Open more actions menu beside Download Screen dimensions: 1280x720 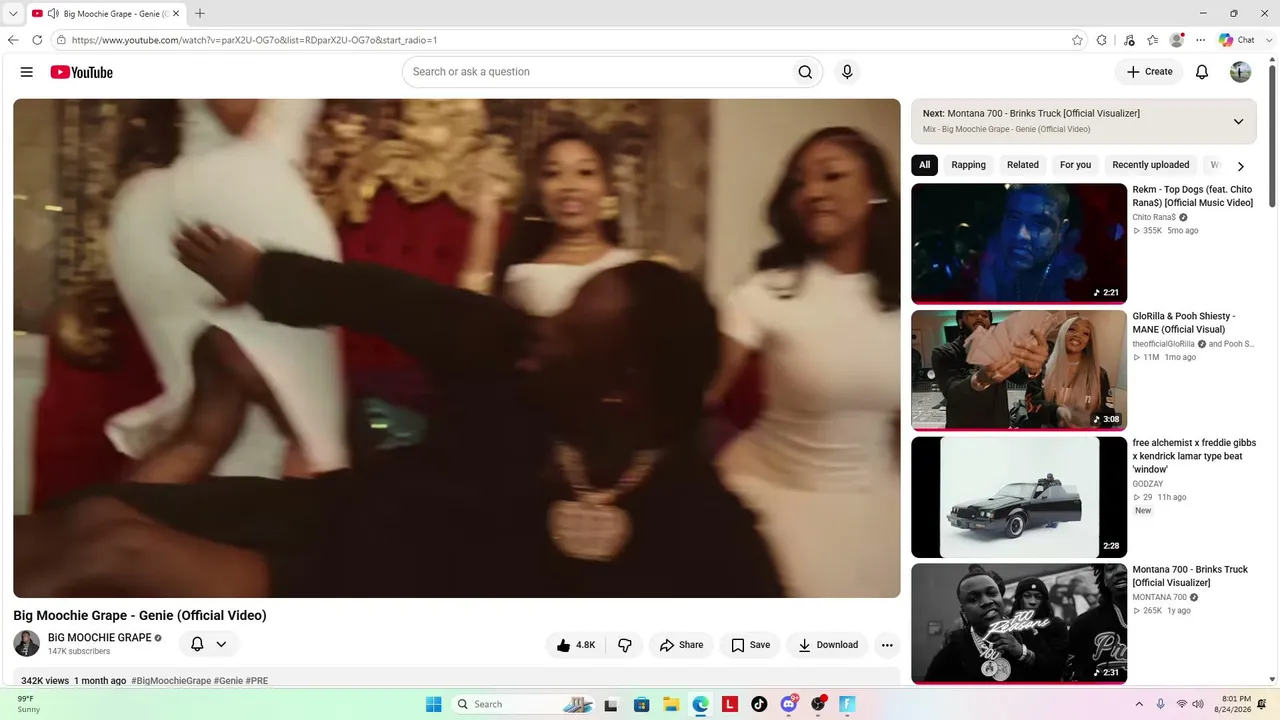(887, 645)
